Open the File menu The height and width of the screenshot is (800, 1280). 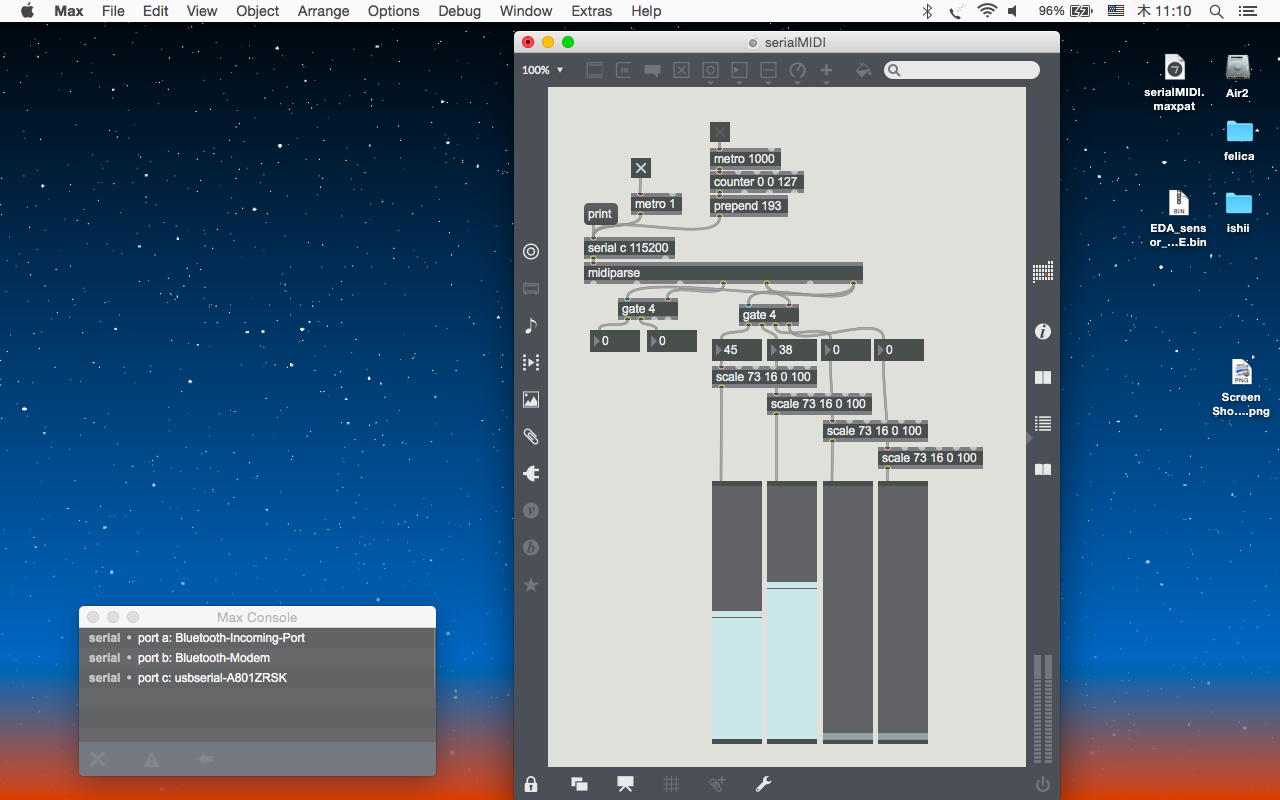113,11
